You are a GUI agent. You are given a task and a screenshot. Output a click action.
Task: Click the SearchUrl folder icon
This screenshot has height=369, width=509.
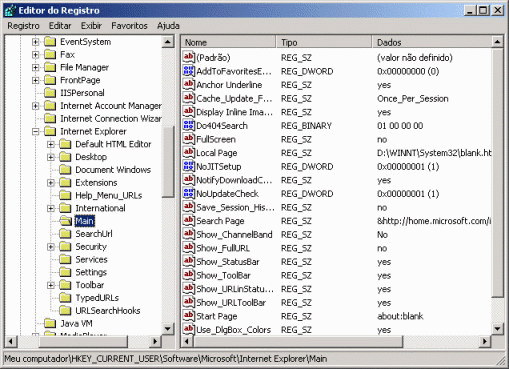click(x=65, y=234)
